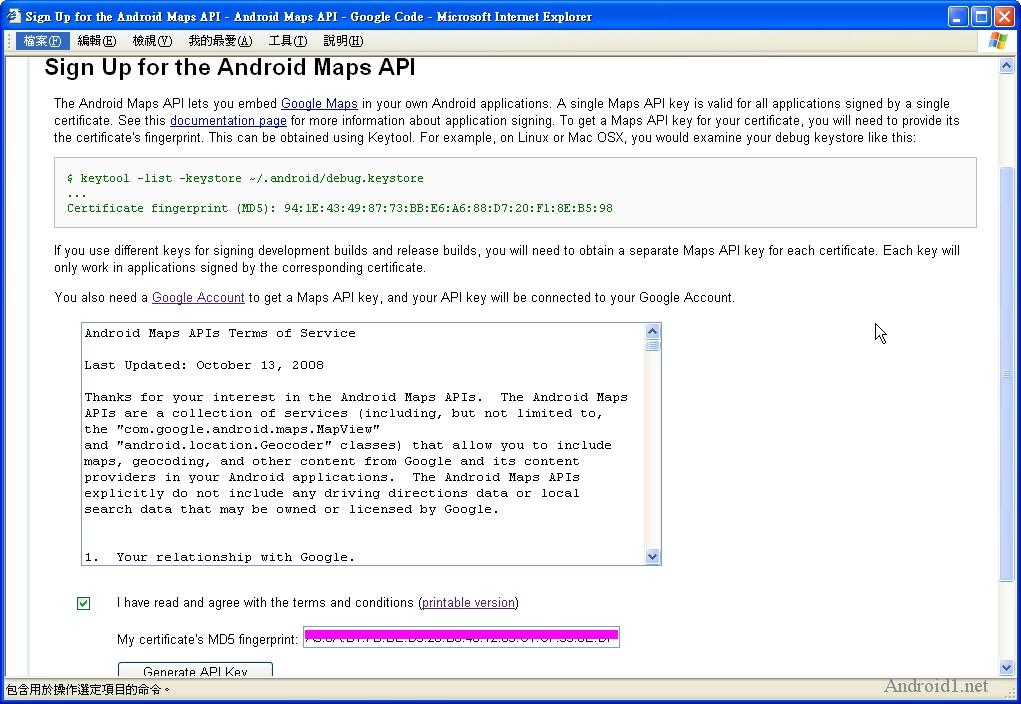Click the Google Maps link
The height and width of the screenshot is (704, 1021).
(319, 104)
